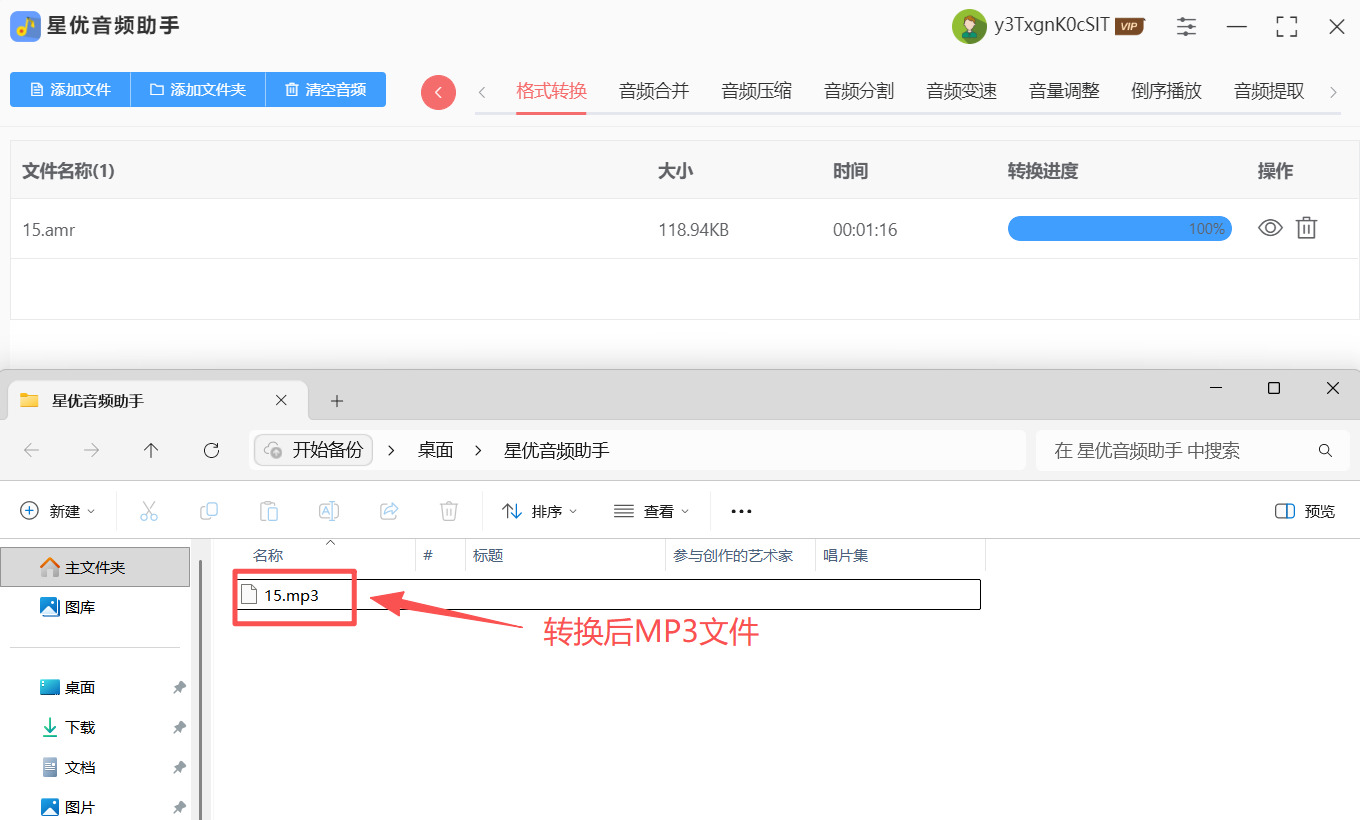Screen dimensions: 1360x820
Task: Switch to the 倒序播放 tab
Action: coord(1166,92)
